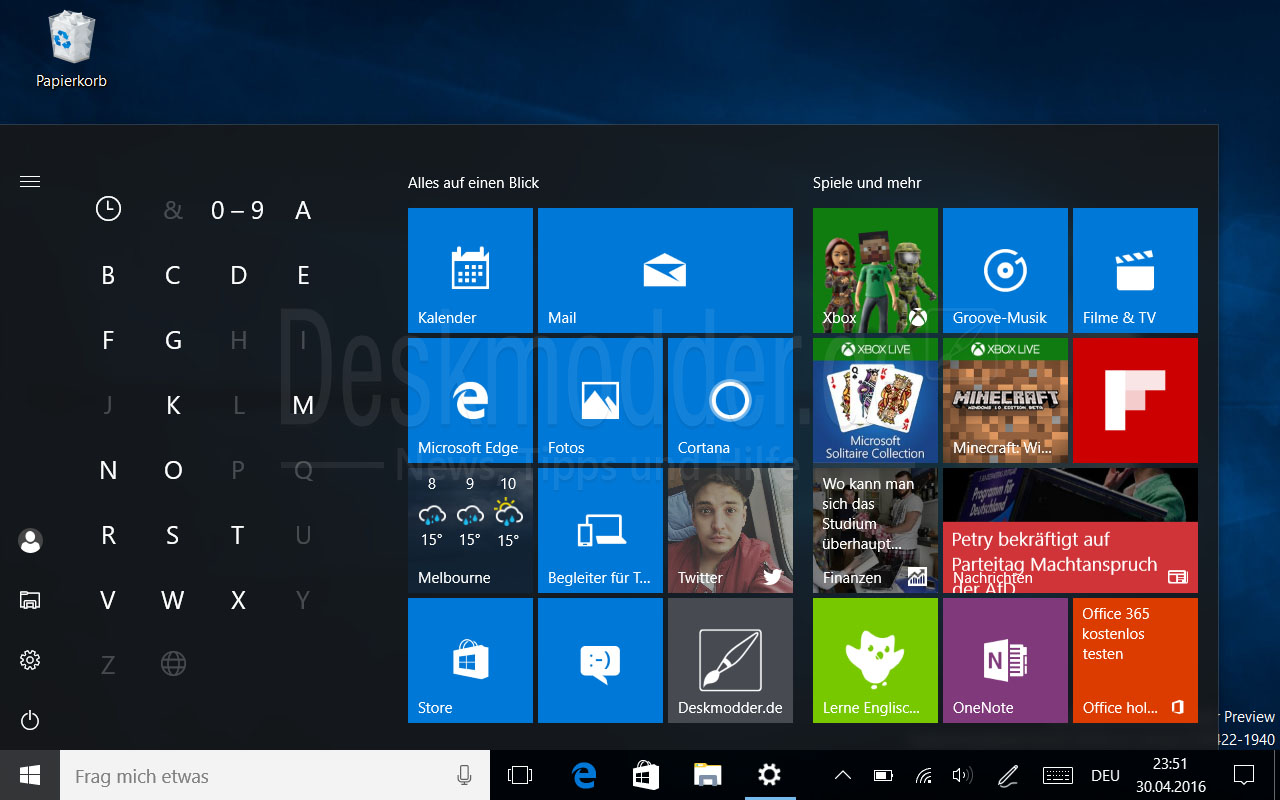The width and height of the screenshot is (1280, 800).
Task: Open Begleiter für Telefon tile
Action: (x=600, y=530)
